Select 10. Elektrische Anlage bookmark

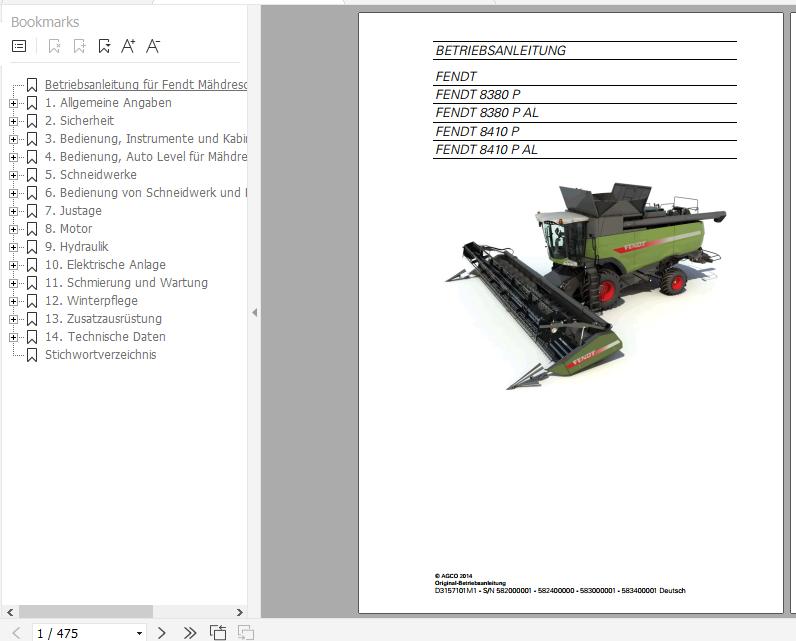pyautogui.click(x=105, y=264)
